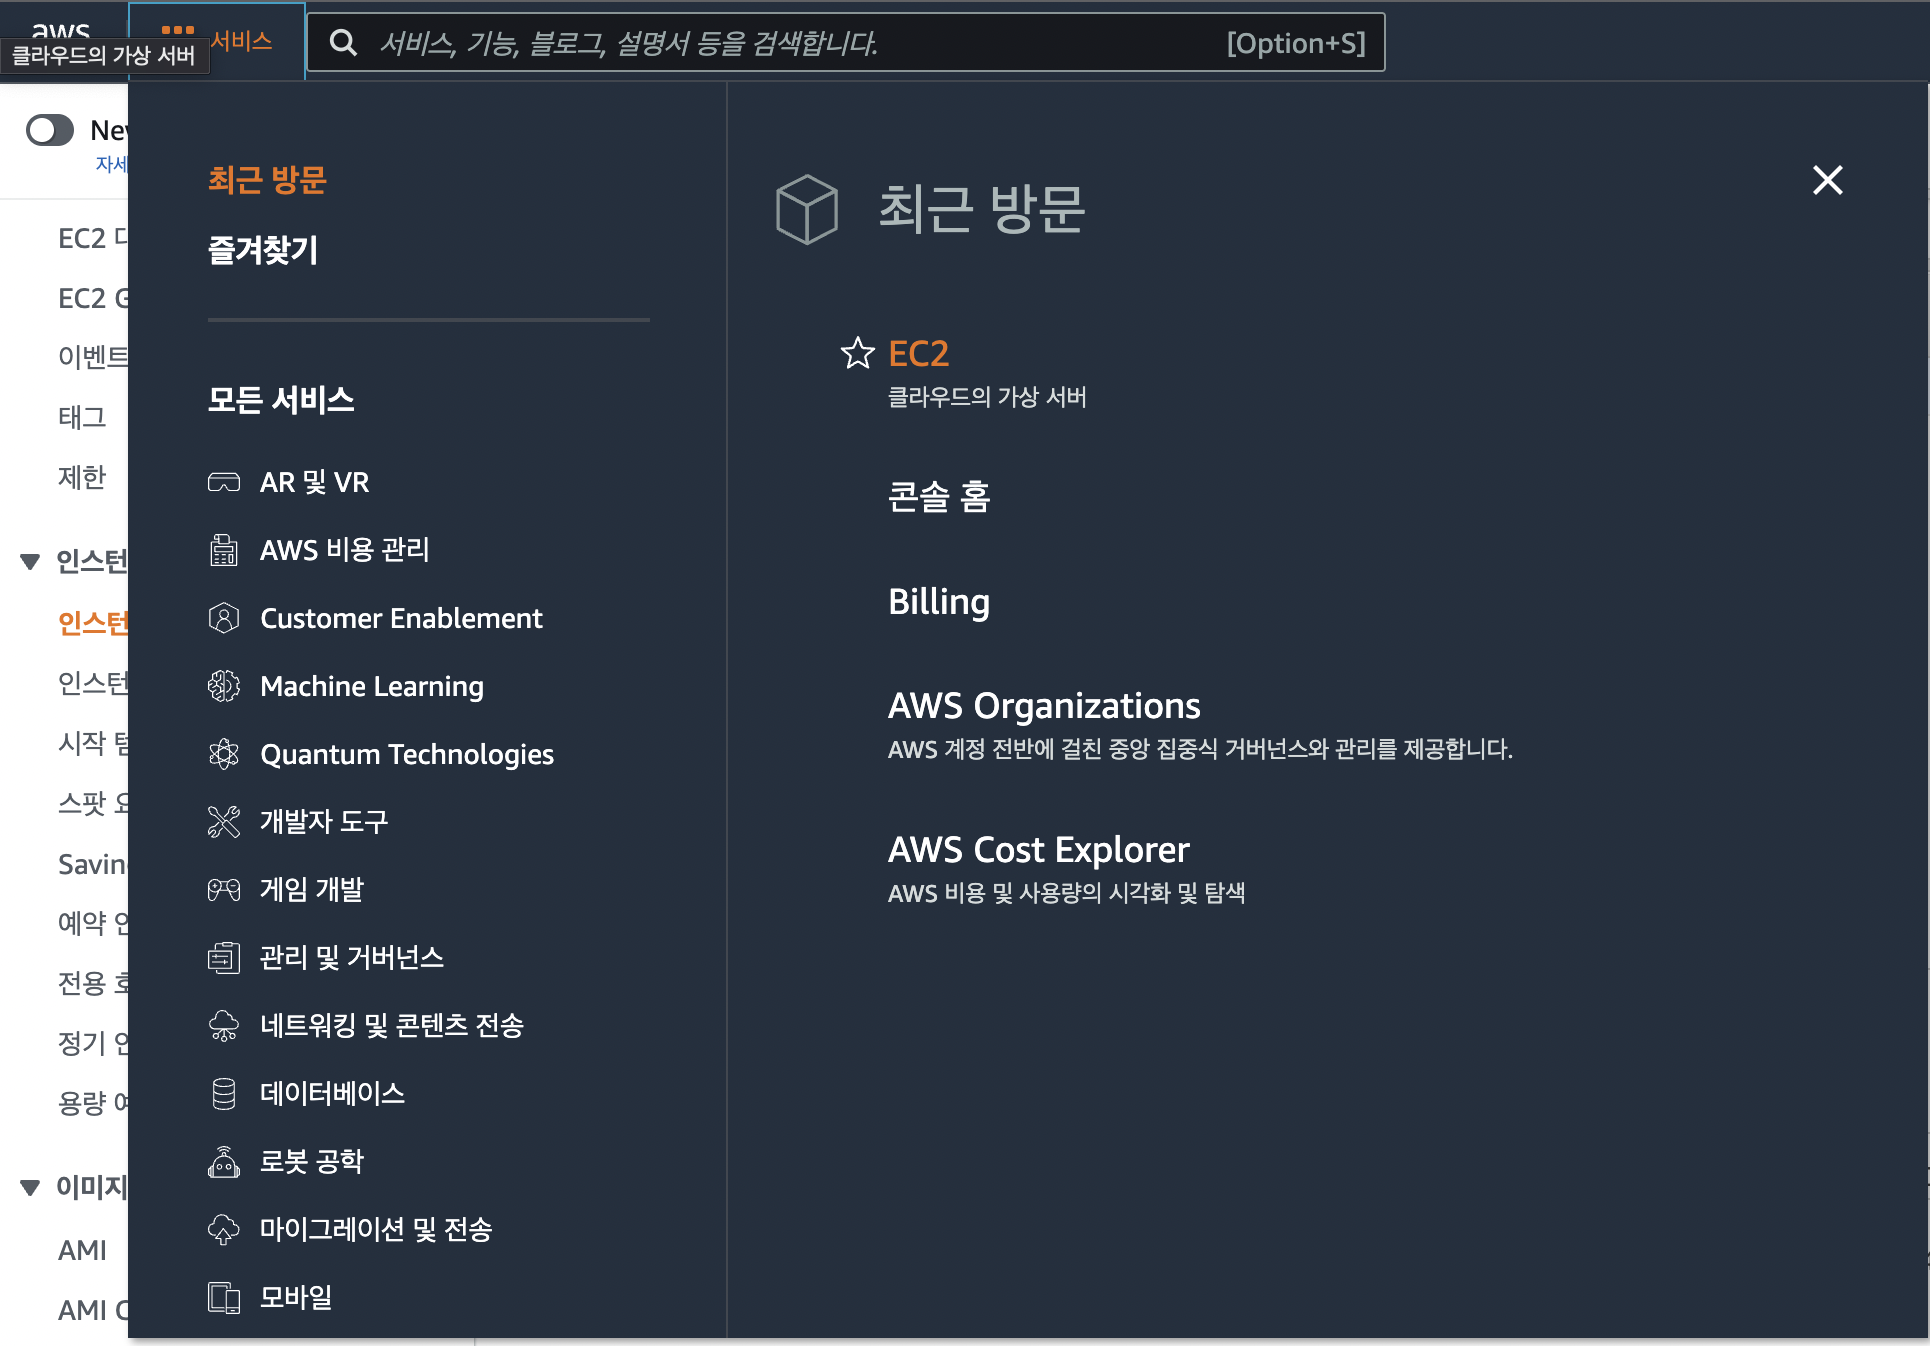Collapse the 이미지 sidebar section arrow
1930x1346 pixels.
coord(30,1188)
